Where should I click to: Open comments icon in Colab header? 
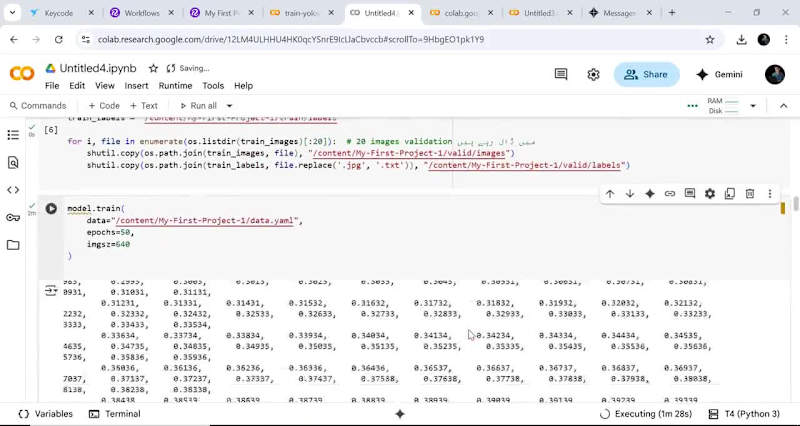[x=561, y=74]
